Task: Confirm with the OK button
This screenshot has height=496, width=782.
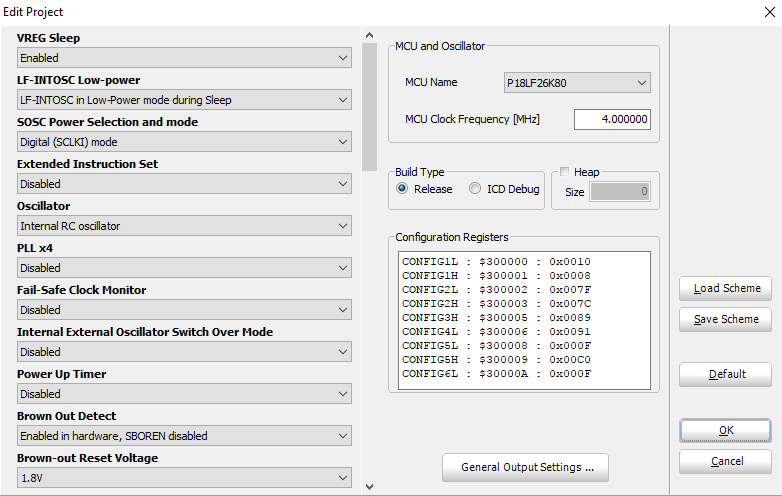Action: coord(725,430)
